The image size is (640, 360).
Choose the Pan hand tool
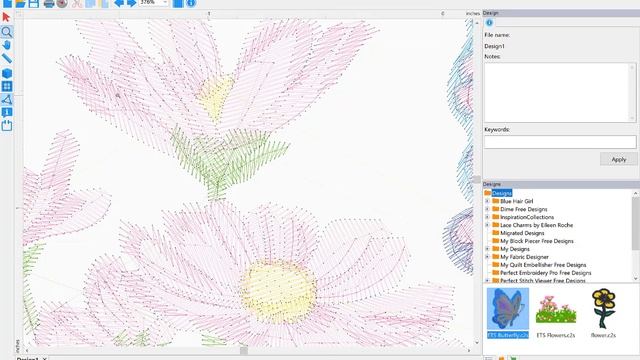tap(7, 45)
